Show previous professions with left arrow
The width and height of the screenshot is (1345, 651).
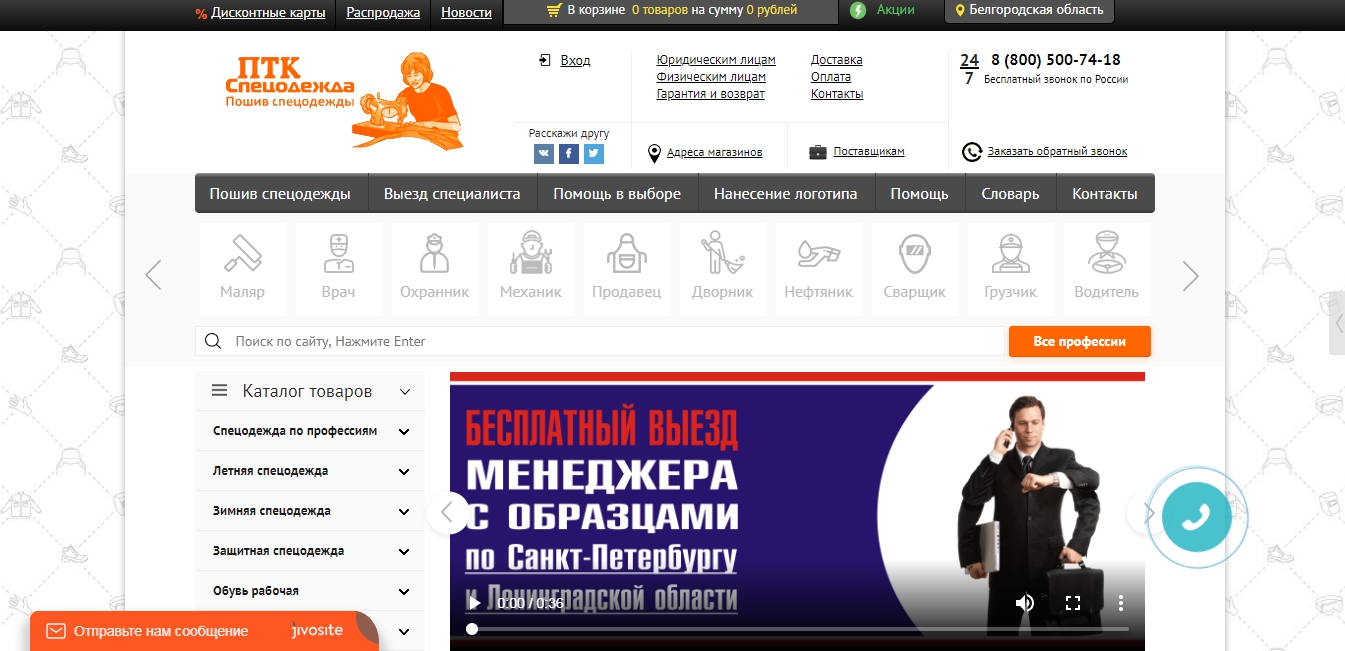pyautogui.click(x=153, y=275)
